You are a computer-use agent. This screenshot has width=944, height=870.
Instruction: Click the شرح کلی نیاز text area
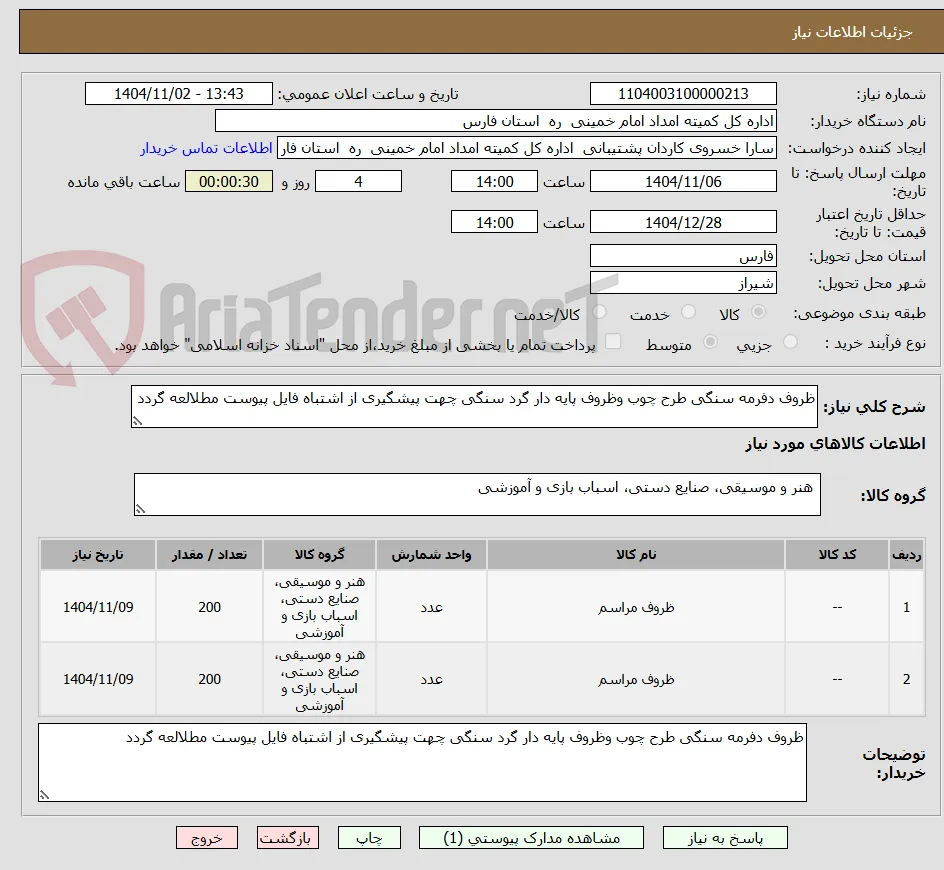click(x=474, y=407)
